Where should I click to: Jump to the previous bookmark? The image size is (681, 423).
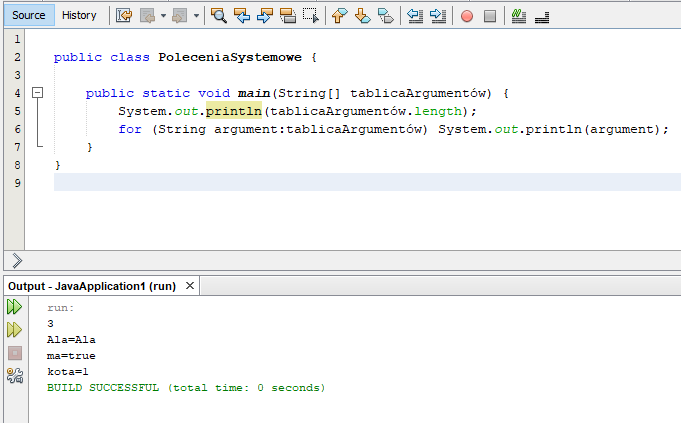[339, 15]
